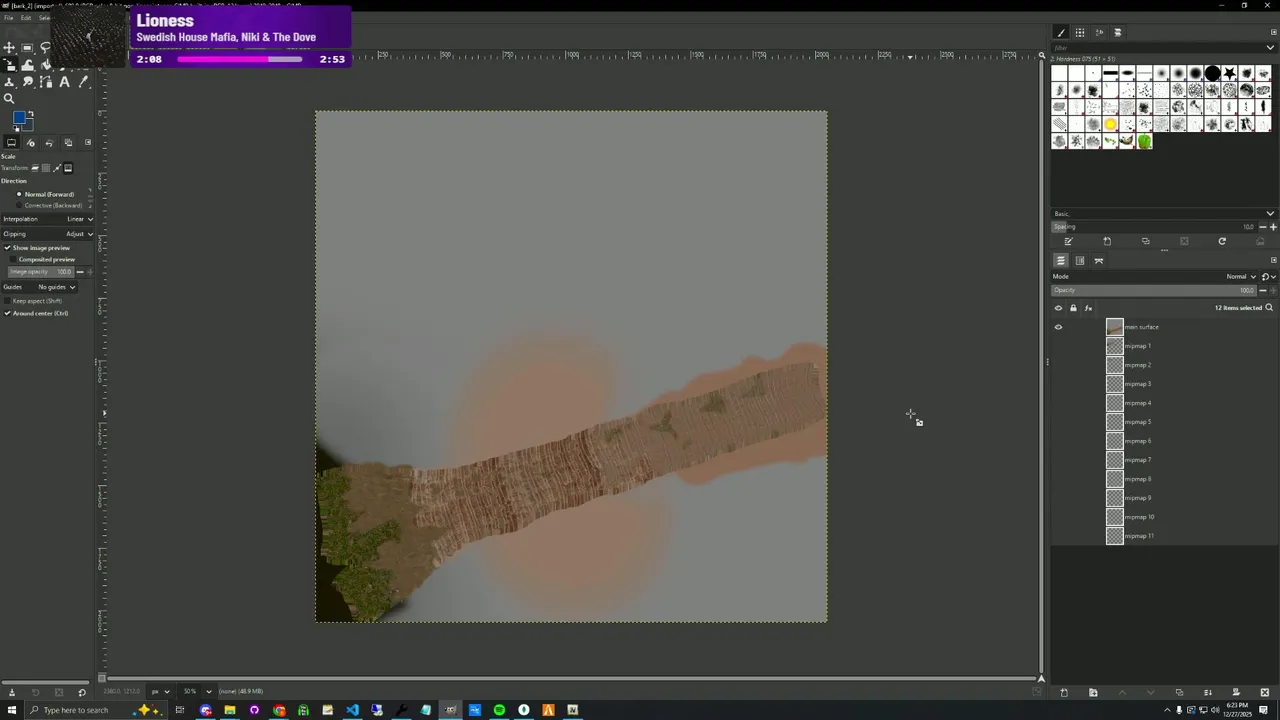Select the Color Picker tool
Screen dimensions: 1280x720
[83, 82]
